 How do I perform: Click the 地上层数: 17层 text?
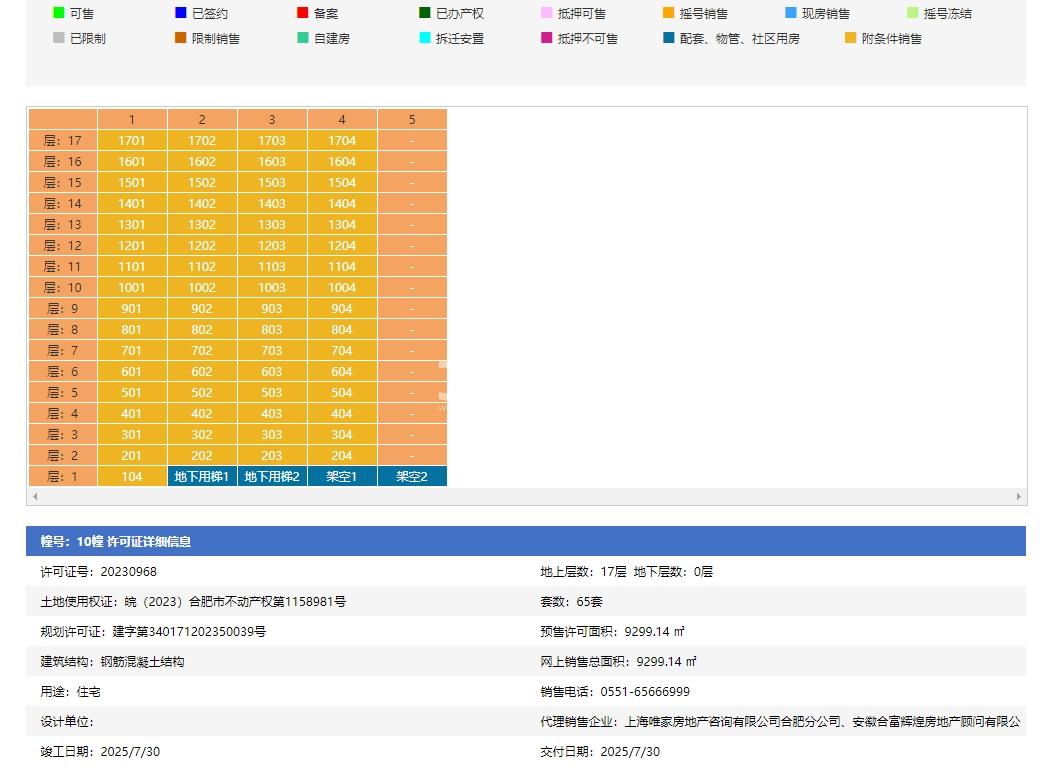pos(583,571)
